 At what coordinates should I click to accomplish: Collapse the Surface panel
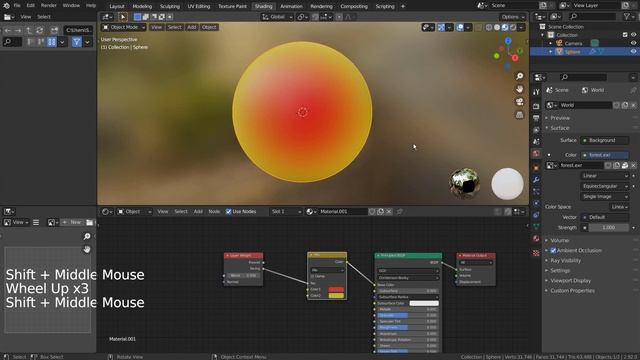coord(559,128)
